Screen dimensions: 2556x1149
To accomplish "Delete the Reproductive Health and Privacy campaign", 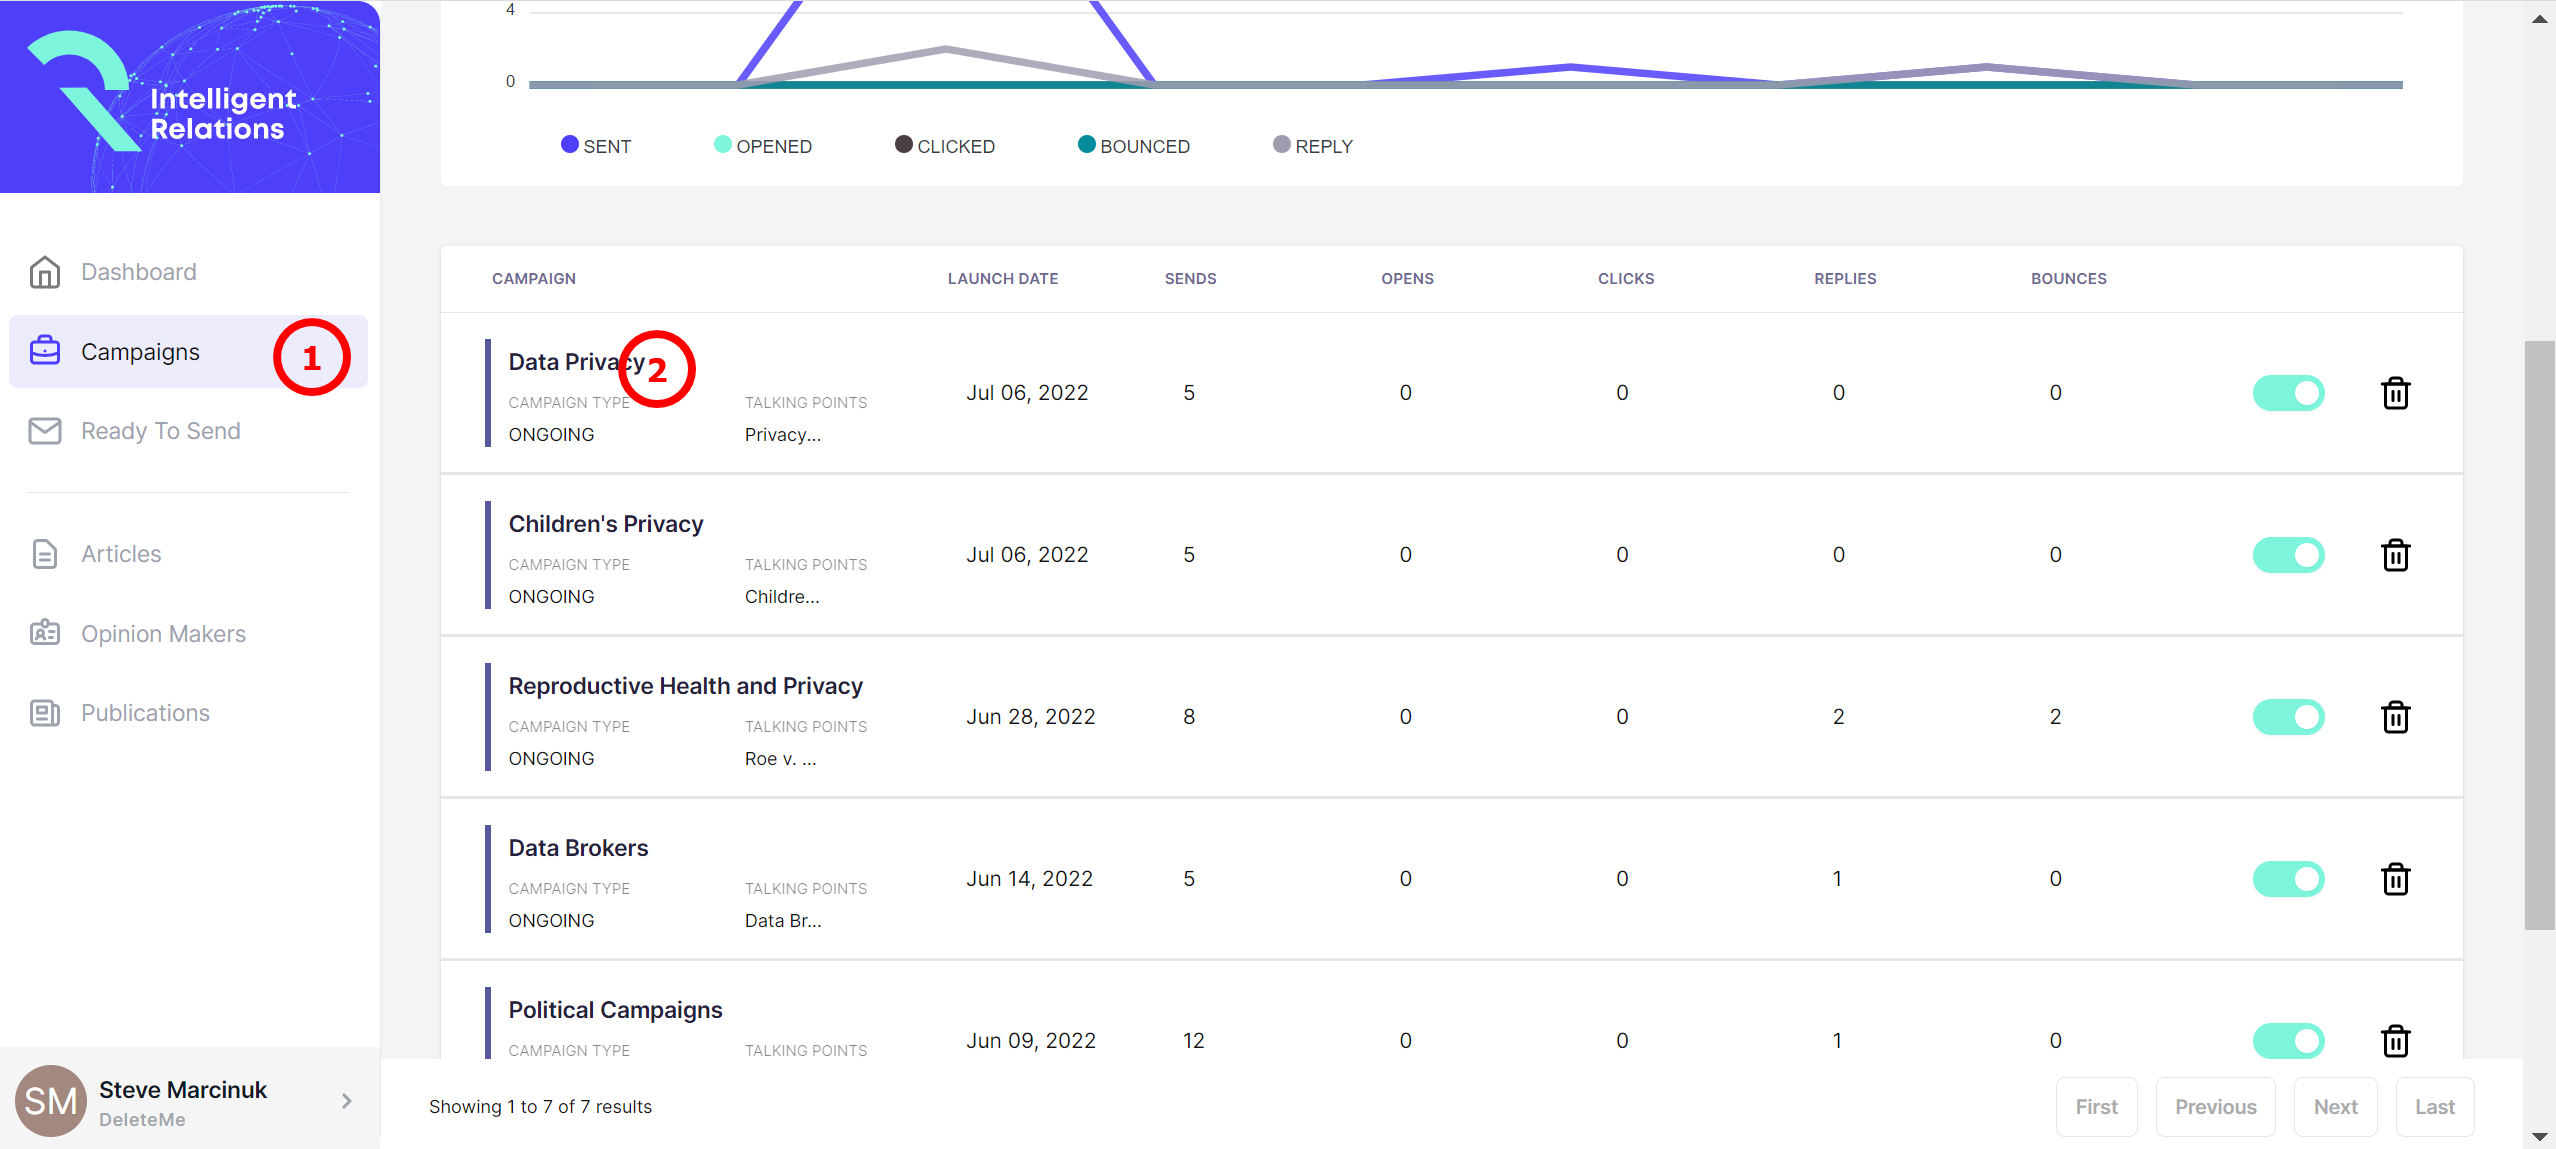I will (x=2395, y=717).
